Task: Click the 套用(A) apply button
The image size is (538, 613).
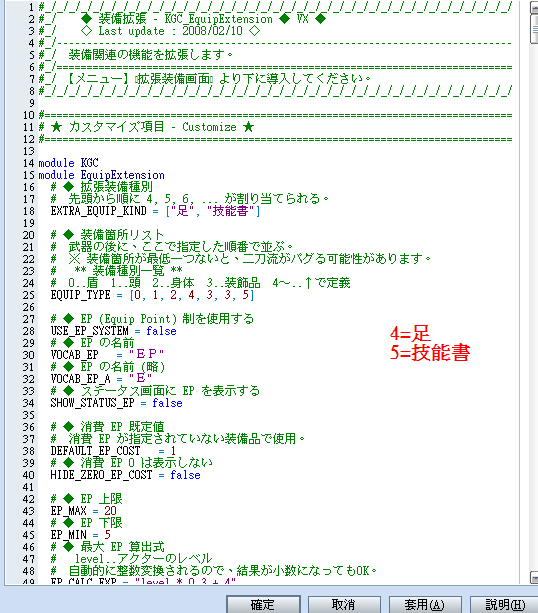Action: 425,604
